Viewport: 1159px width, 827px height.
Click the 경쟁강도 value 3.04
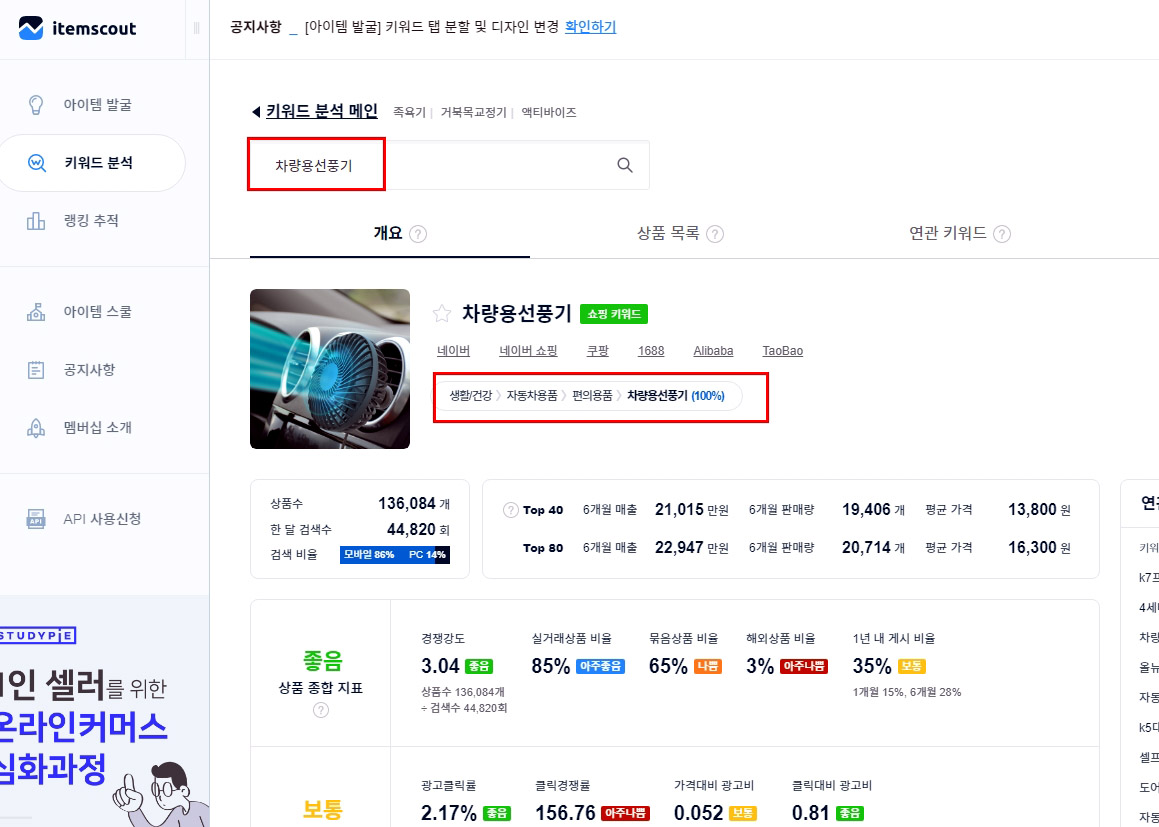click(441, 666)
